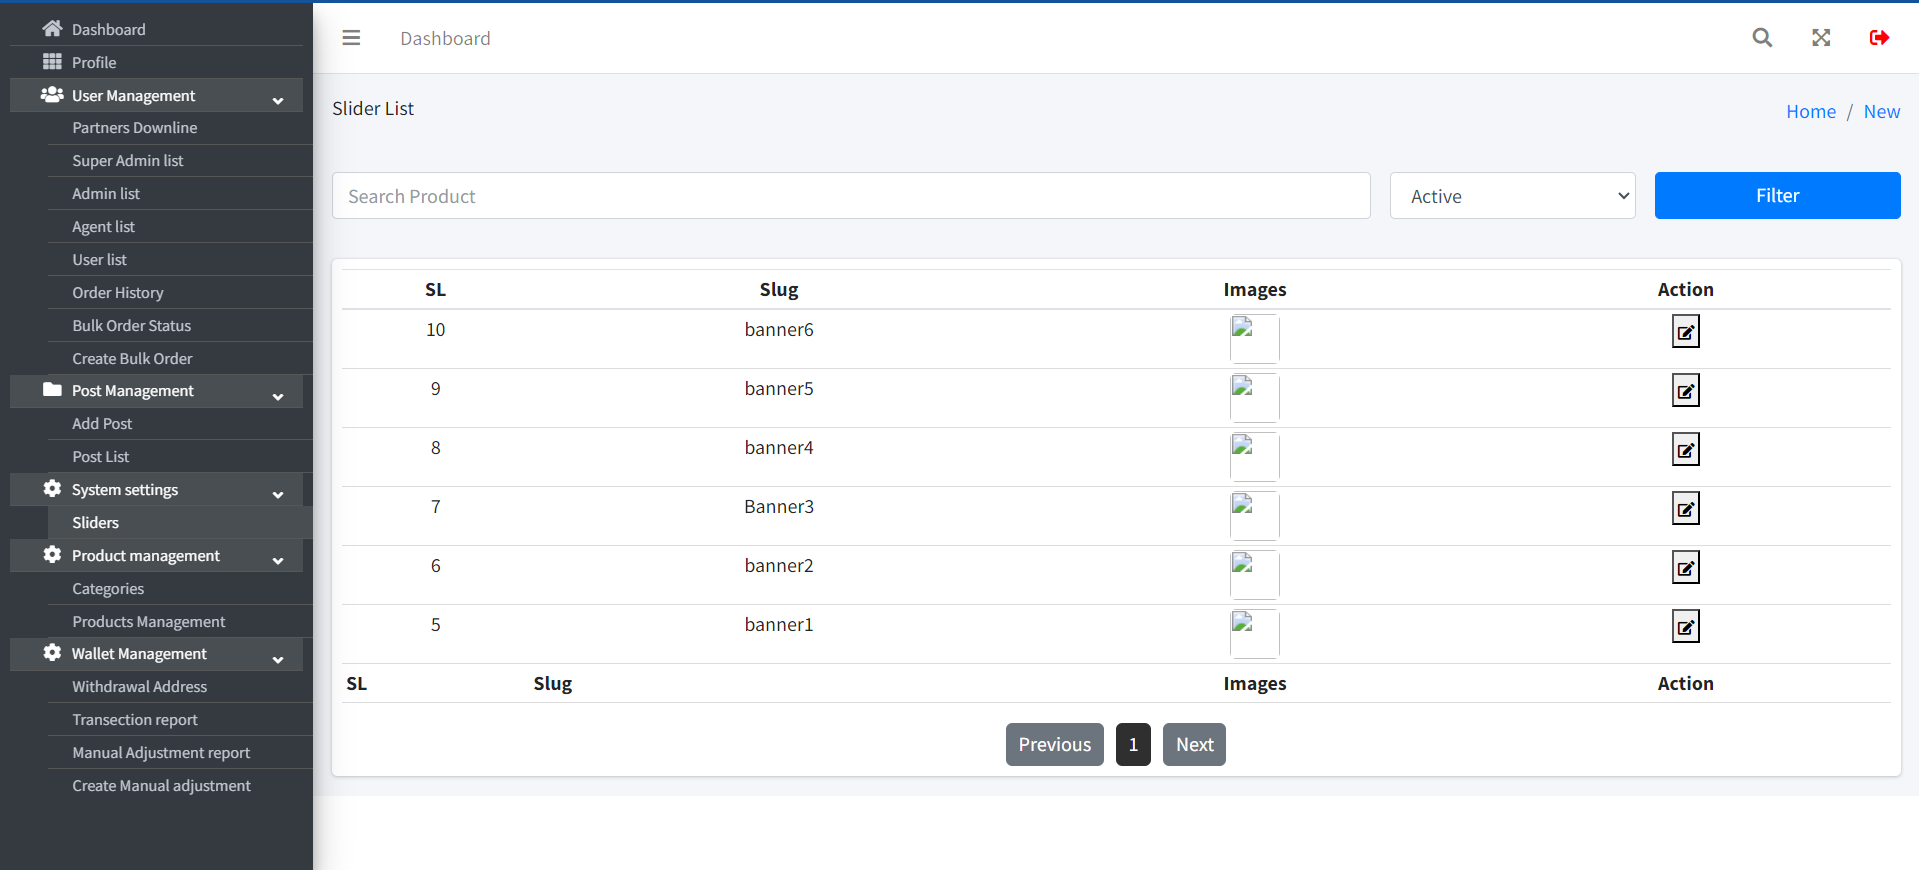This screenshot has height=870, width=1919.
Task: Click the Home breadcrumb link
Action: (x=1810, y=112)
